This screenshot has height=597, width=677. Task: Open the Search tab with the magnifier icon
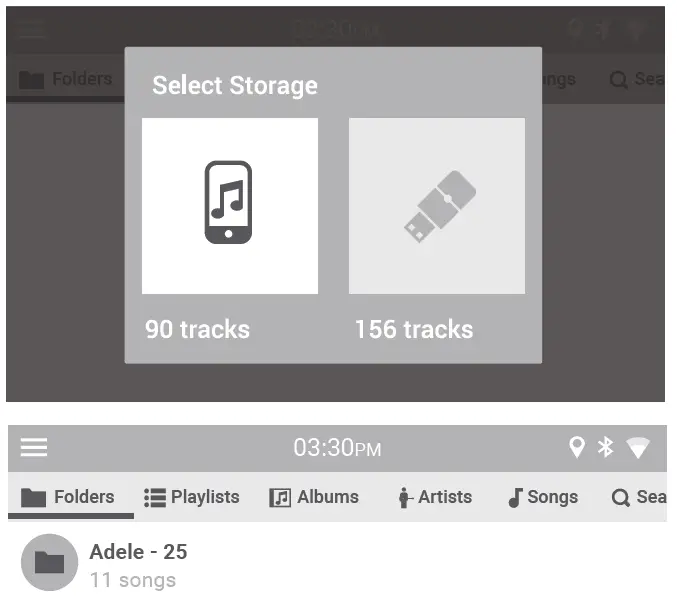coord(638,497)
